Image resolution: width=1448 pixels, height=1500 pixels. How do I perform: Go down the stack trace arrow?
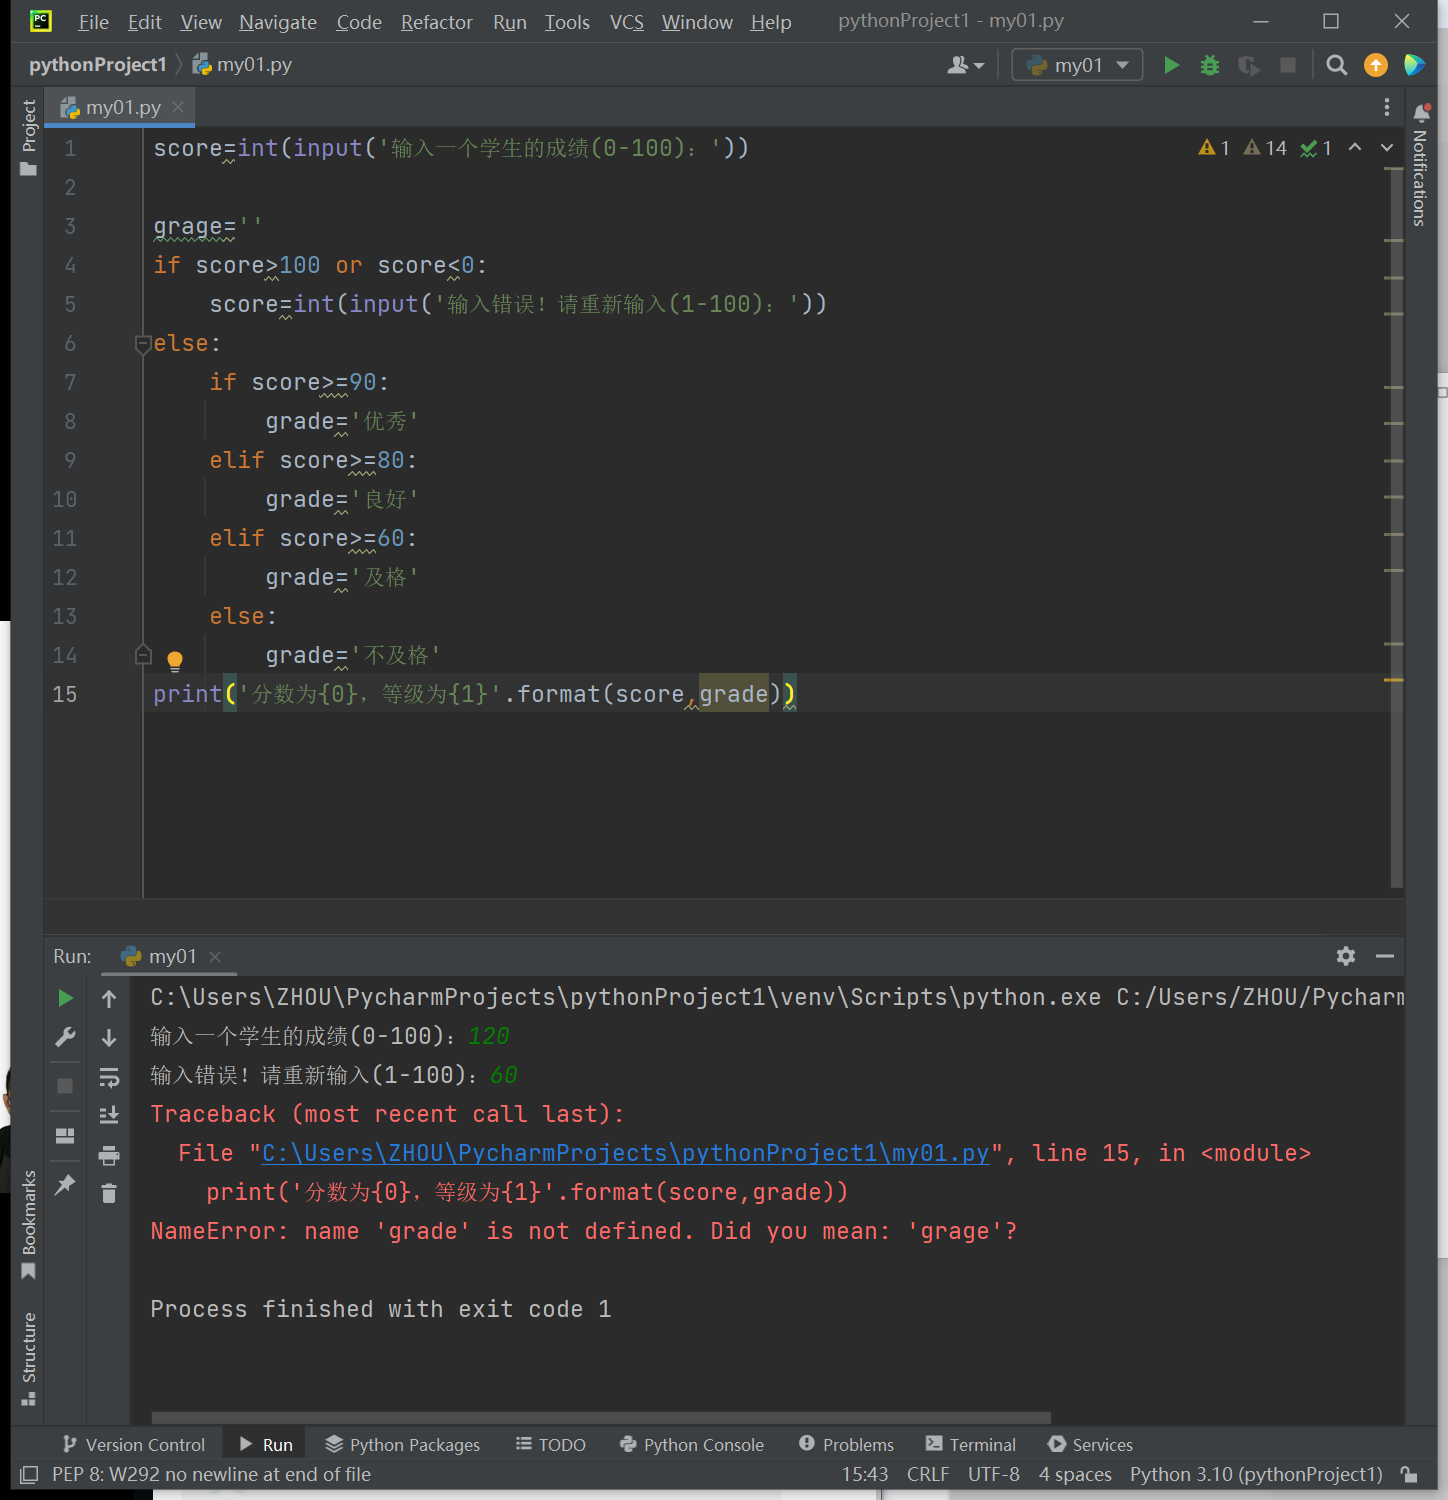(x=109, y=1038)
